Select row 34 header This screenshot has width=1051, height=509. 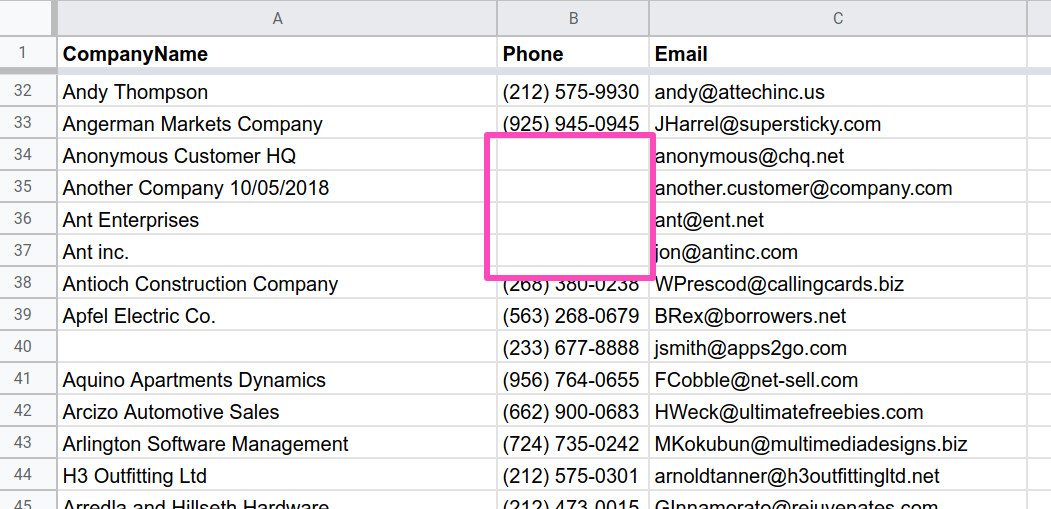click(x=24, y=156)
